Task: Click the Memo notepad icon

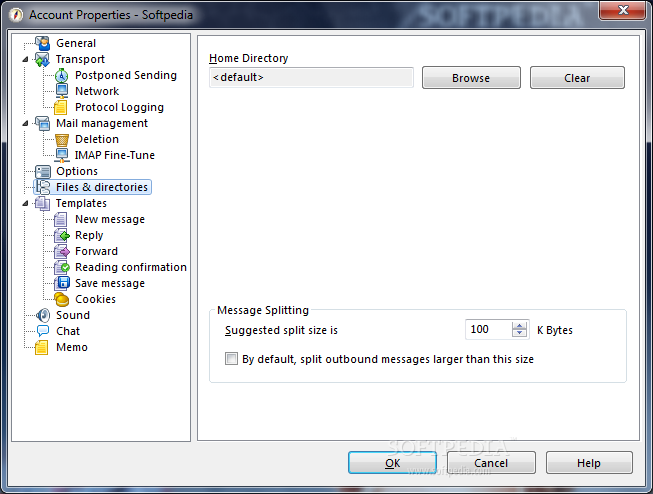Action: (x=42, y=347)
